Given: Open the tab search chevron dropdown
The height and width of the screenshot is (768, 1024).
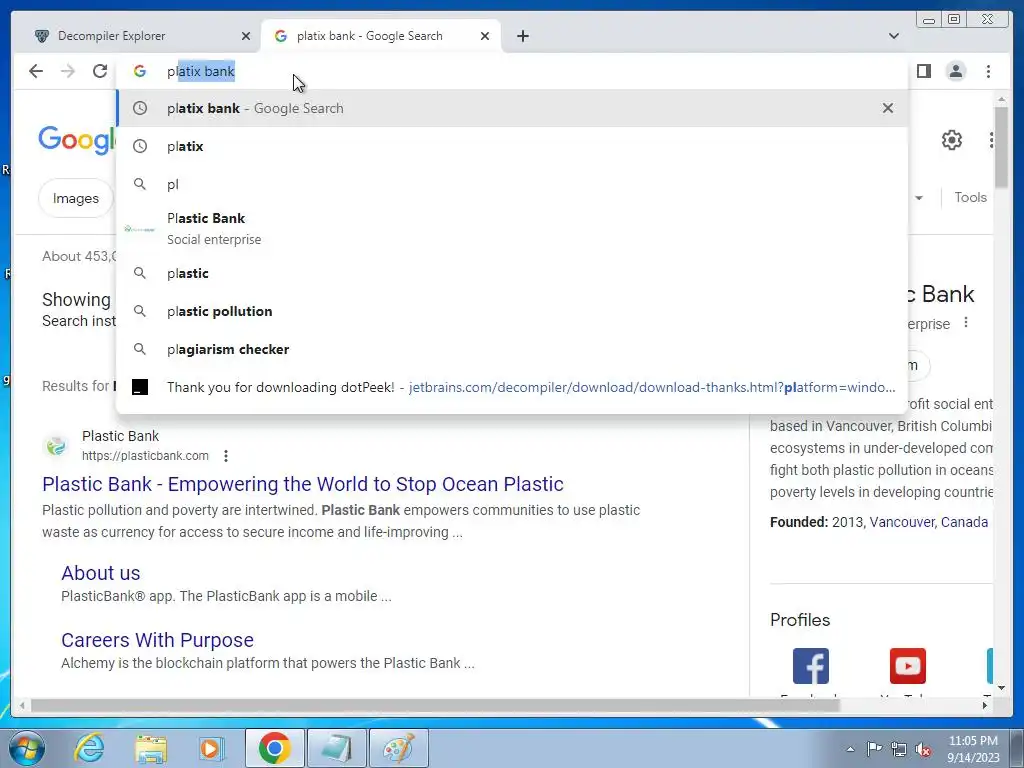Looking at the screenshot, I should pos(893,36).
